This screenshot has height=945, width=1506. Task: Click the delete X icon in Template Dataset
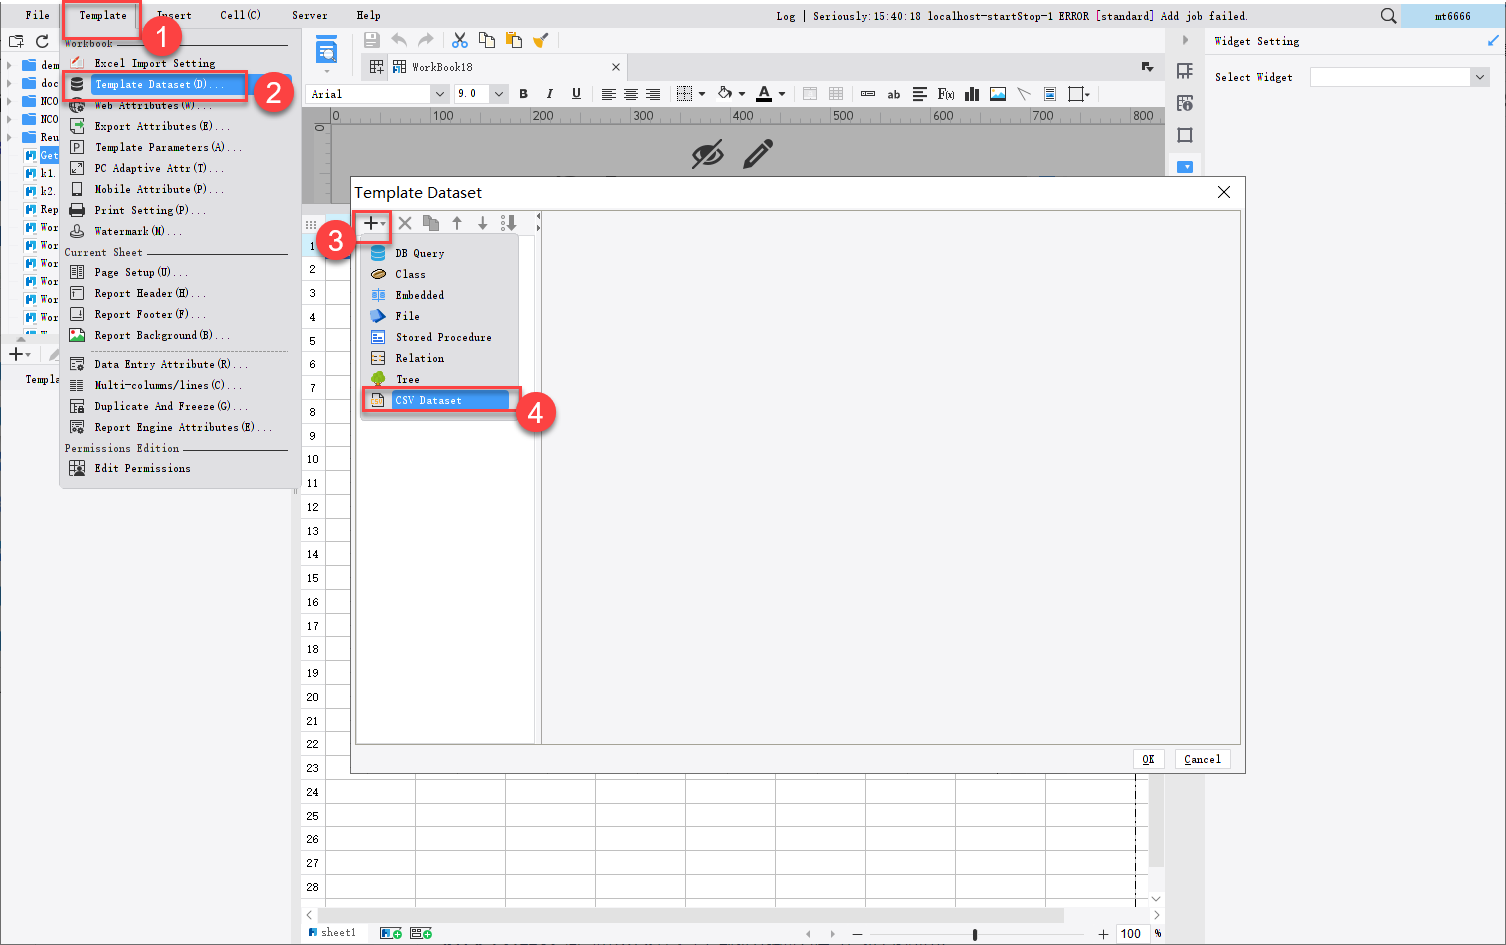pos(405,223)
